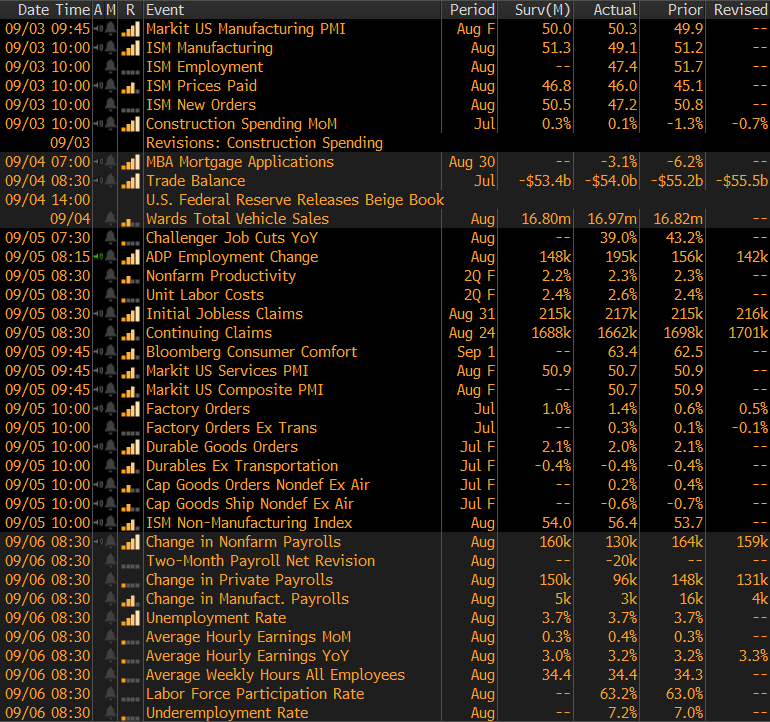Screen dimensions: 770x722
Task: Enable the bell alert for Durable Goods Orders
Action: (110, 447)
